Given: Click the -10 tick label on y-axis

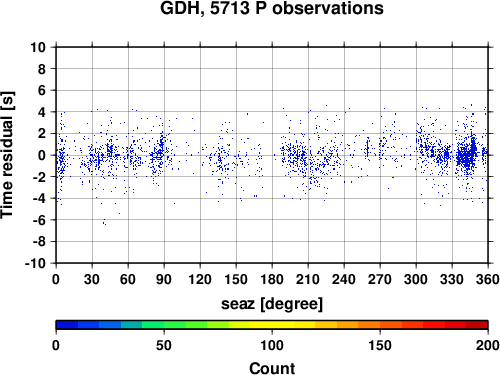Looking at the screenshot, I should (35, 263).
